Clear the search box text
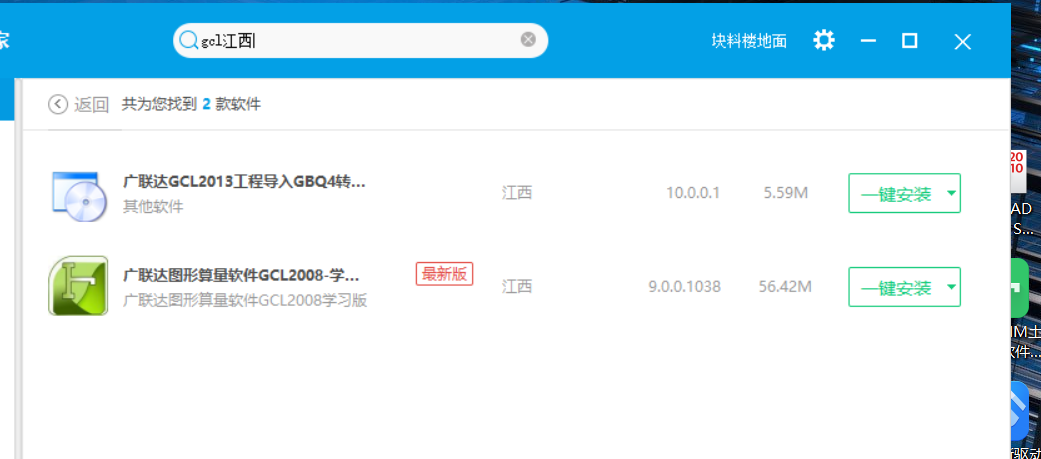Screen dimensions: 1041x459 528,40
